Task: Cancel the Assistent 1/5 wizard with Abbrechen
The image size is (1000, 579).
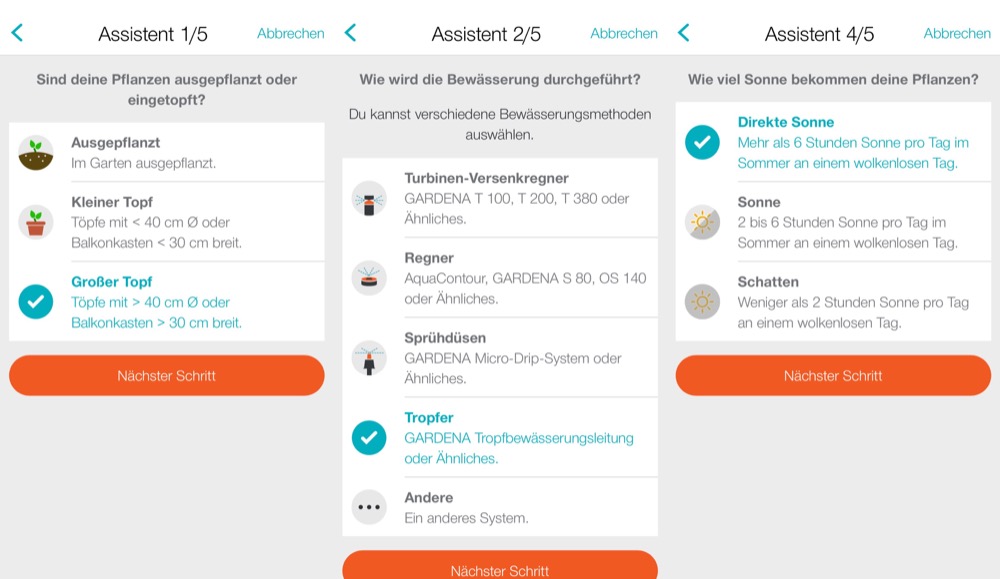Action: tap(291, 33)
